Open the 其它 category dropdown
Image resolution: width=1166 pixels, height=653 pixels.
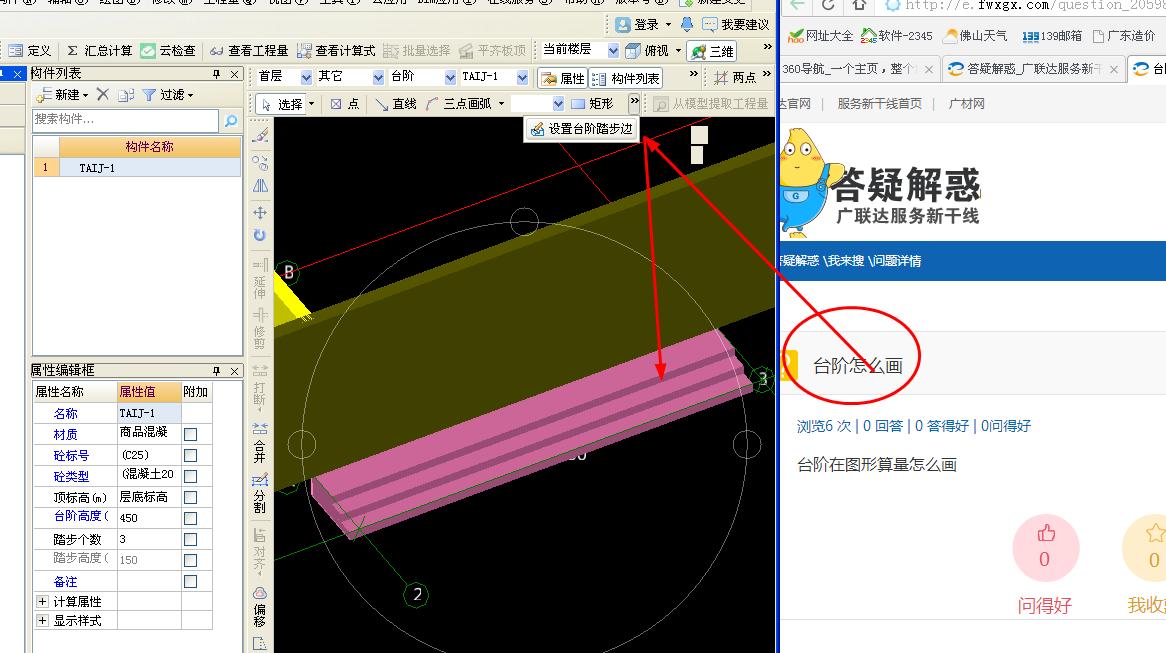(378, 77)
